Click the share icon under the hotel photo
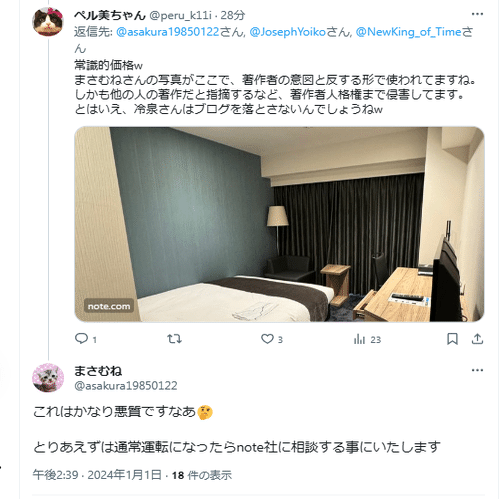Image resolution: width=499 pixels, height=499 pixels. point(477,339)
